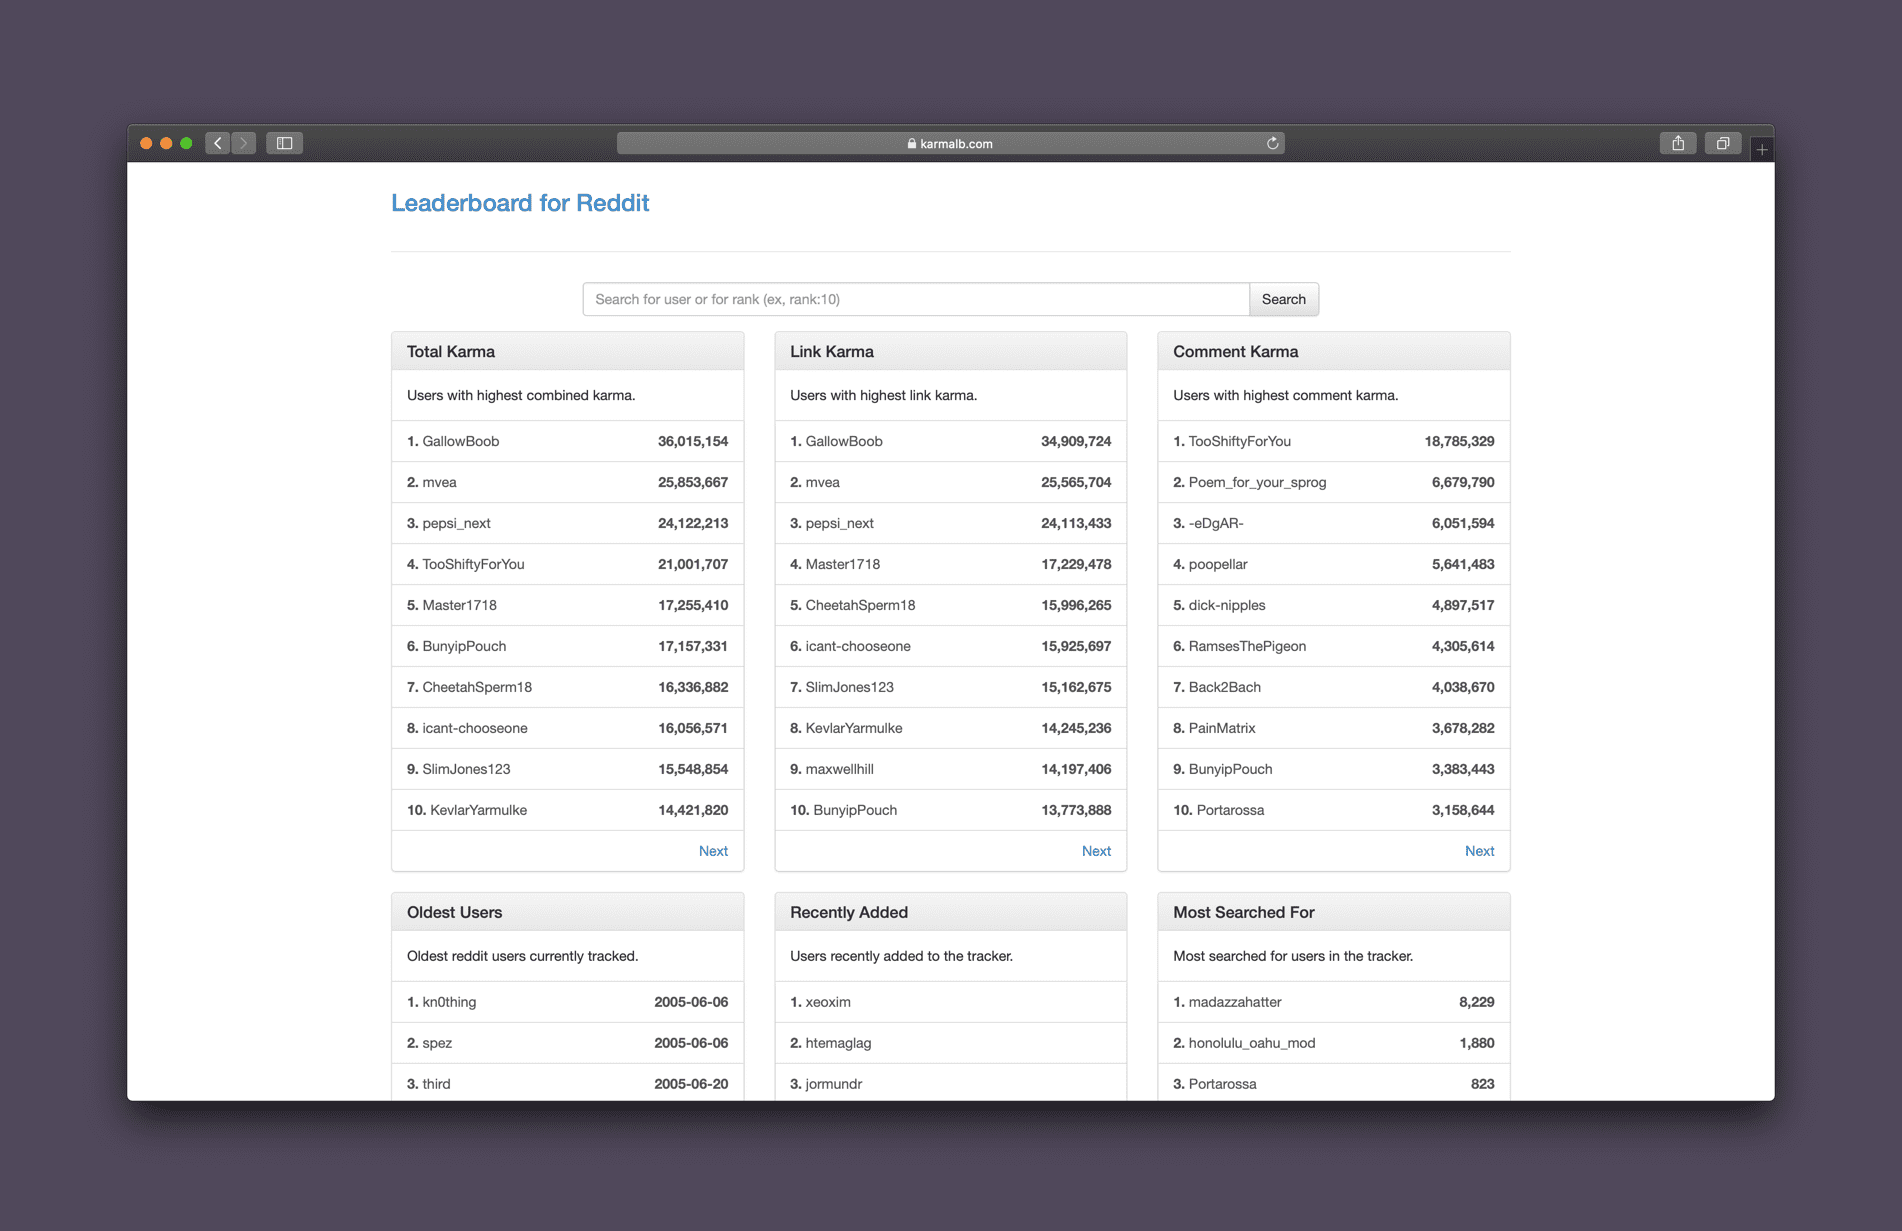Open madazzahatter in Most Searched For
The image size is (1902, 1231).
click(x=1235, y=1002)
